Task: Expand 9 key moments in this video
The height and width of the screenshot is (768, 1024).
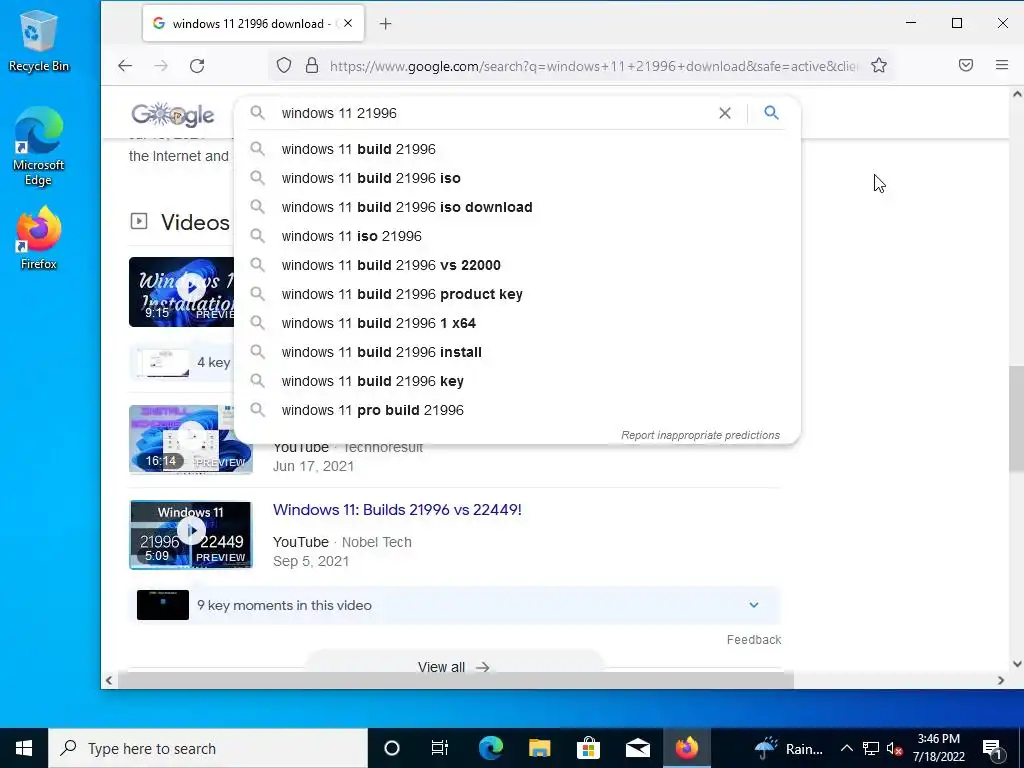Action: 455,605
